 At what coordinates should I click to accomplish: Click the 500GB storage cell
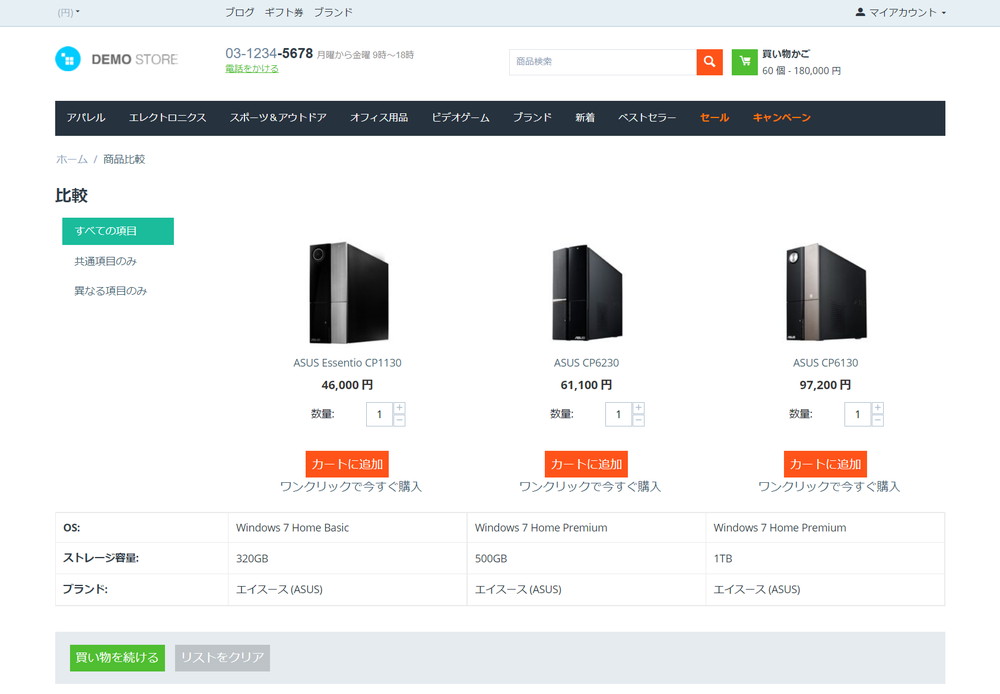(x=586, y=558)
